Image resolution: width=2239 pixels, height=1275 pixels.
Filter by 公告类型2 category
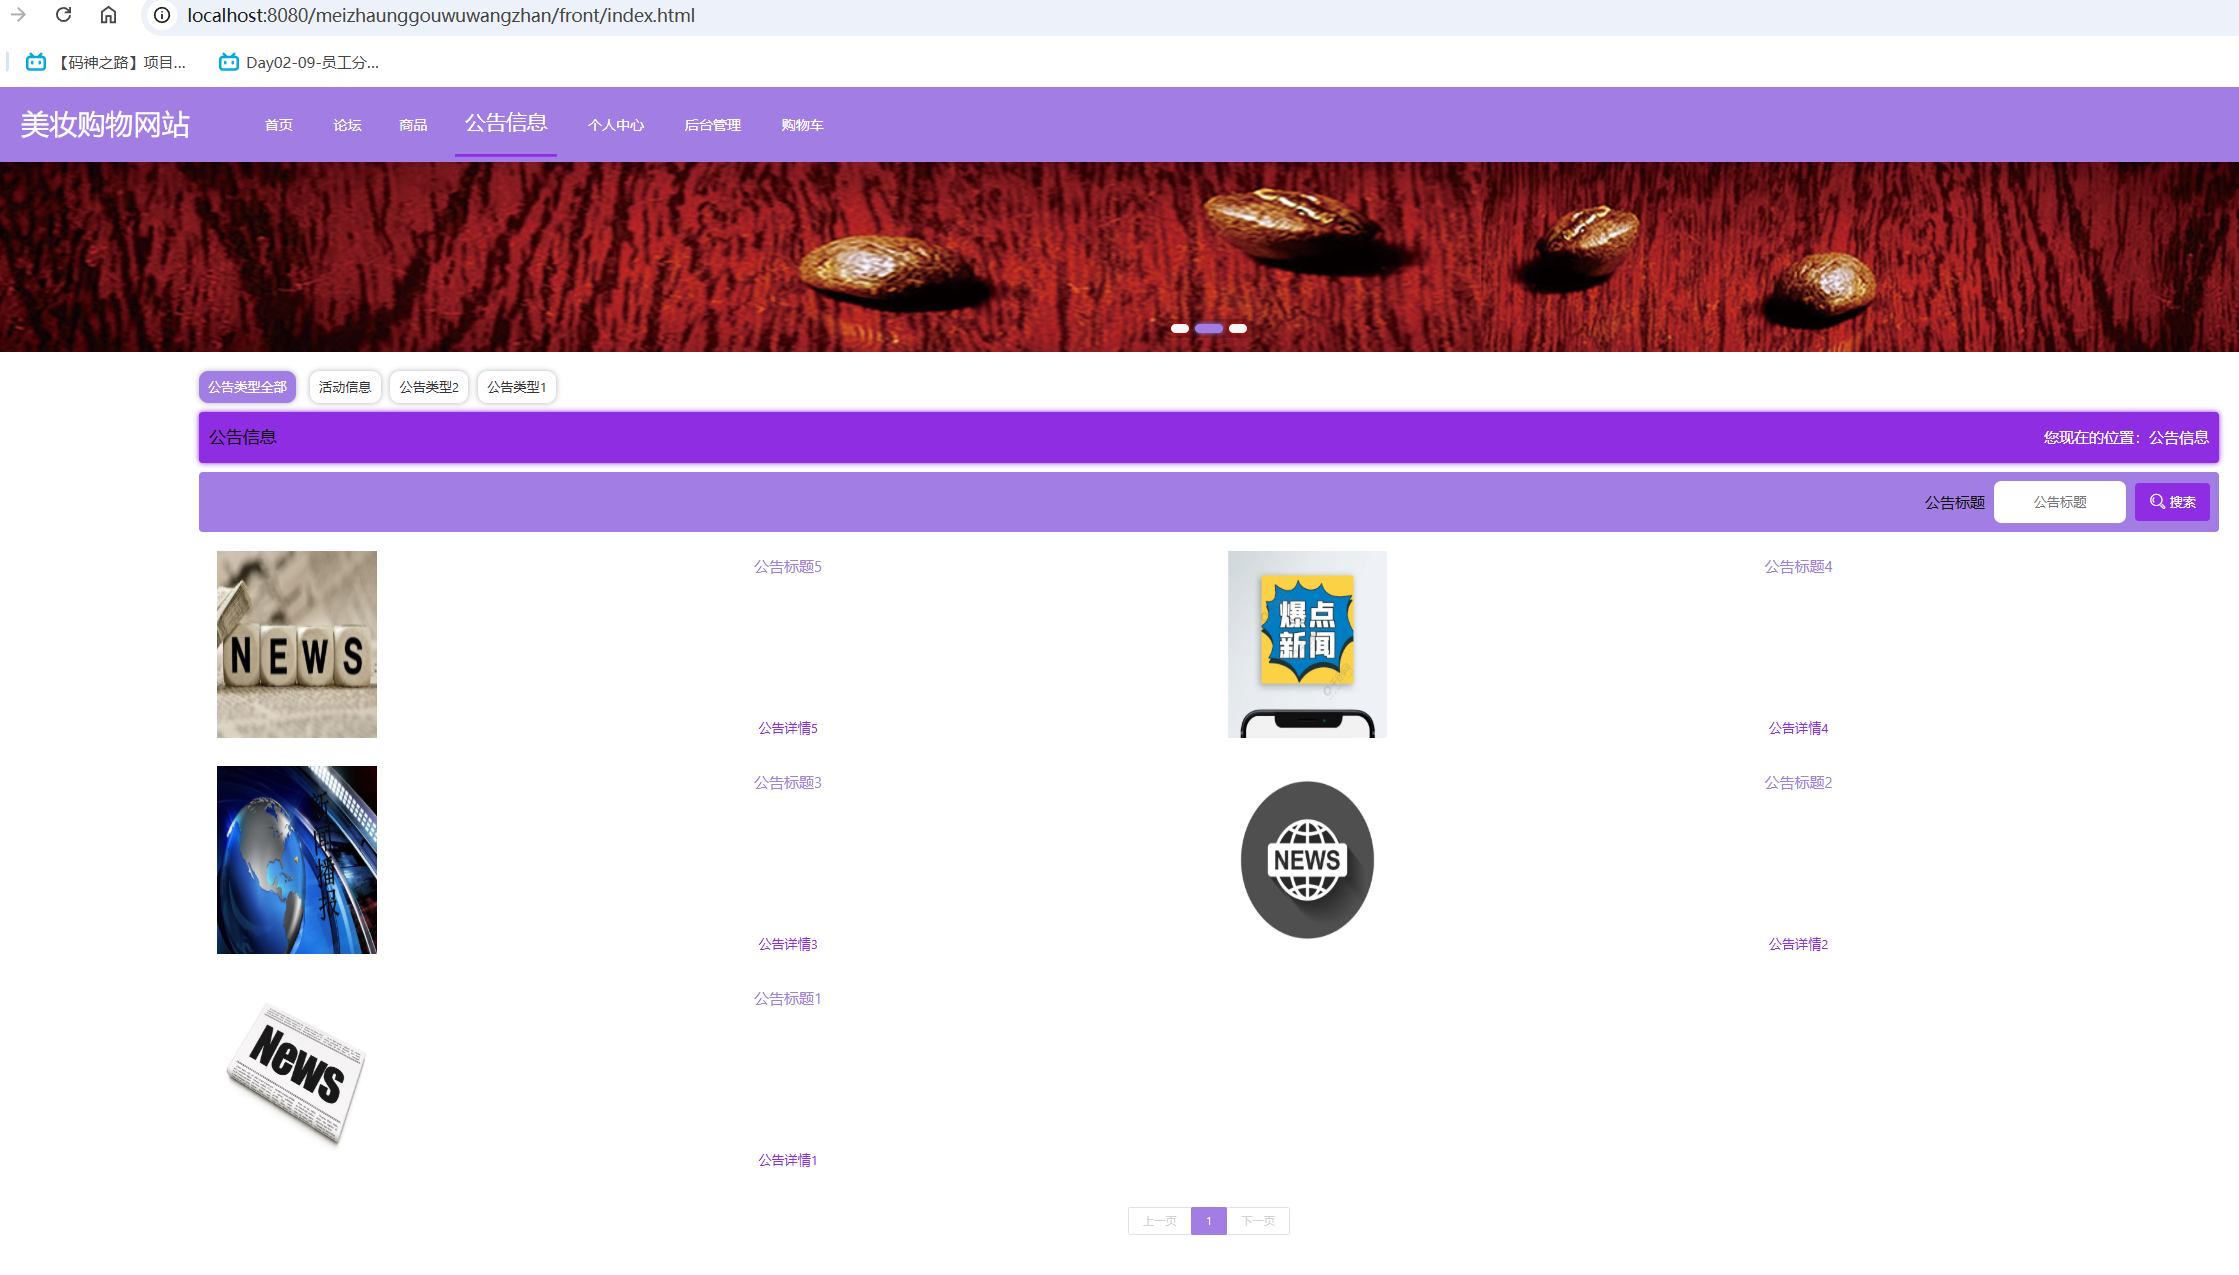pos(429,387)
